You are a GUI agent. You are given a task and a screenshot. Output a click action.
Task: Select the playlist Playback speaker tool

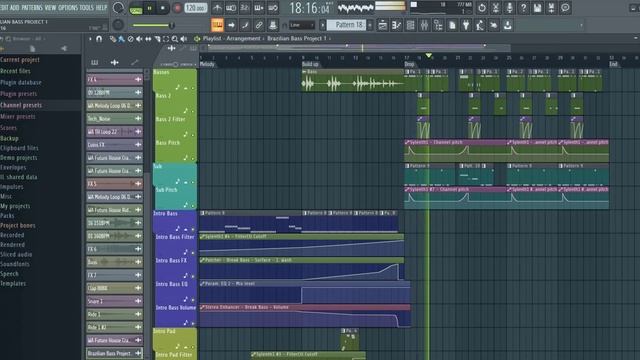(x=184, y=39)
